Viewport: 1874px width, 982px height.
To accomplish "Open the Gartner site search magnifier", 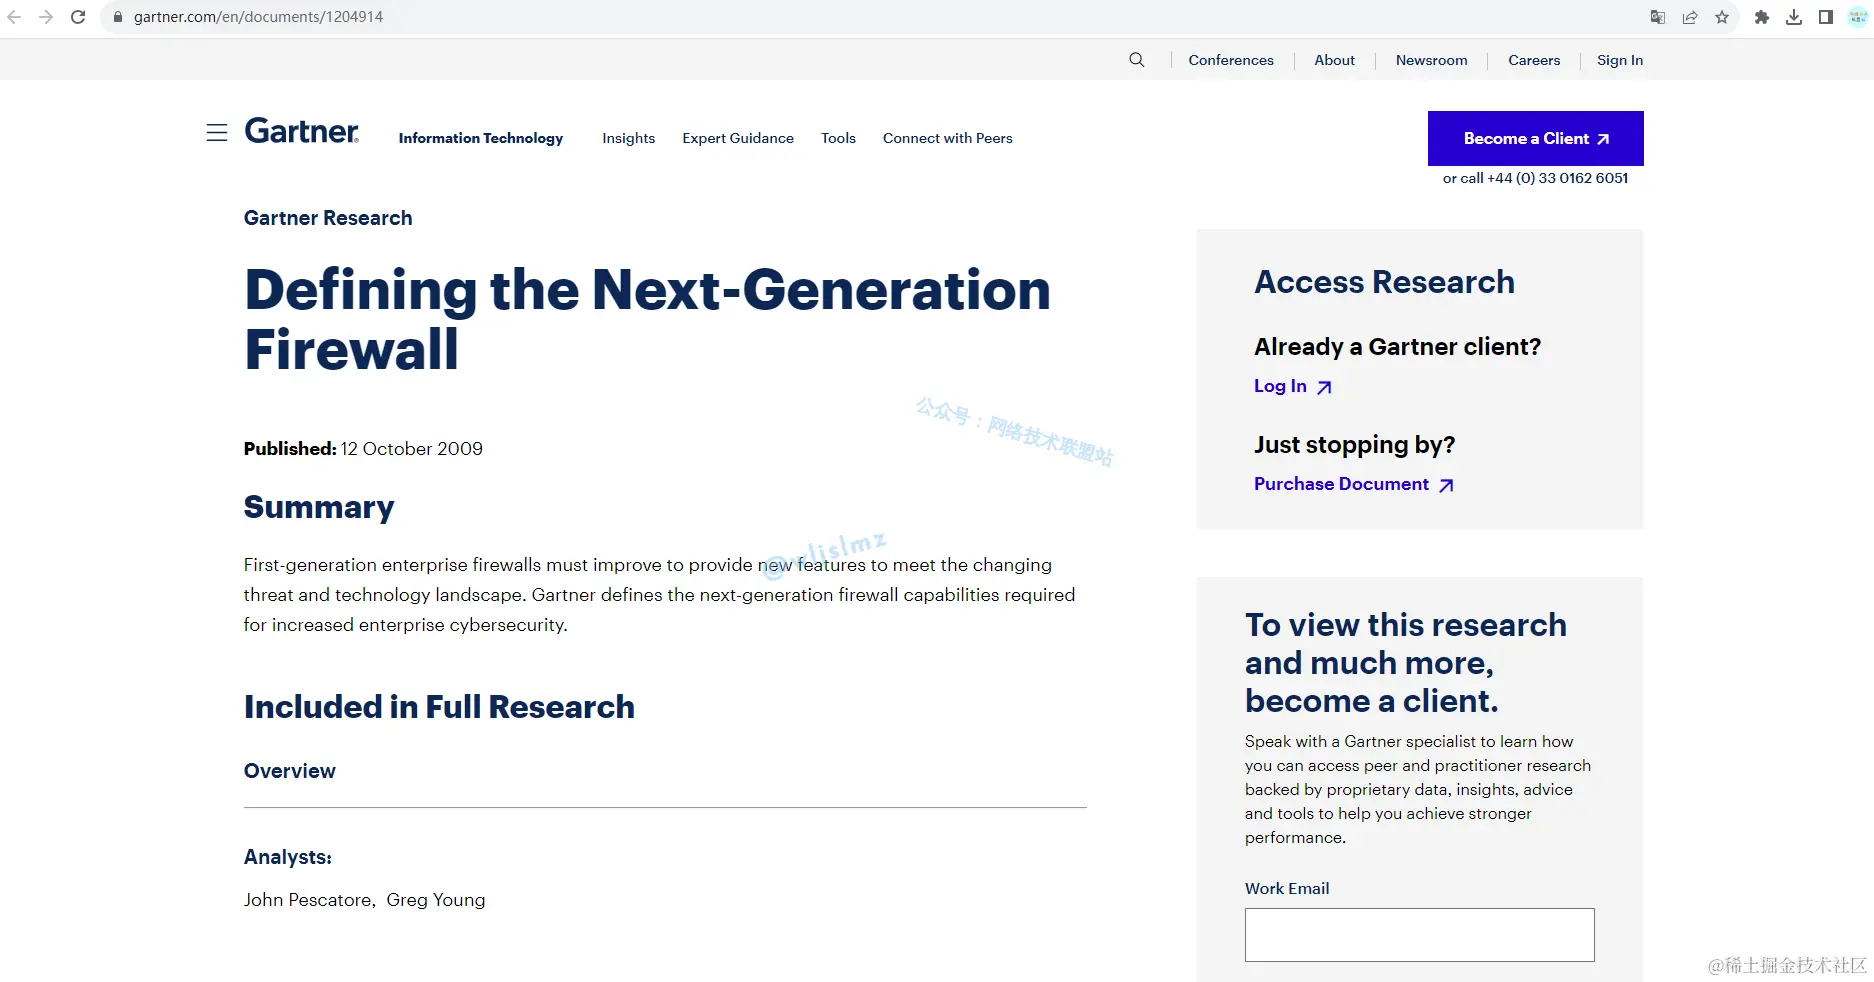I will [1137, 60].
